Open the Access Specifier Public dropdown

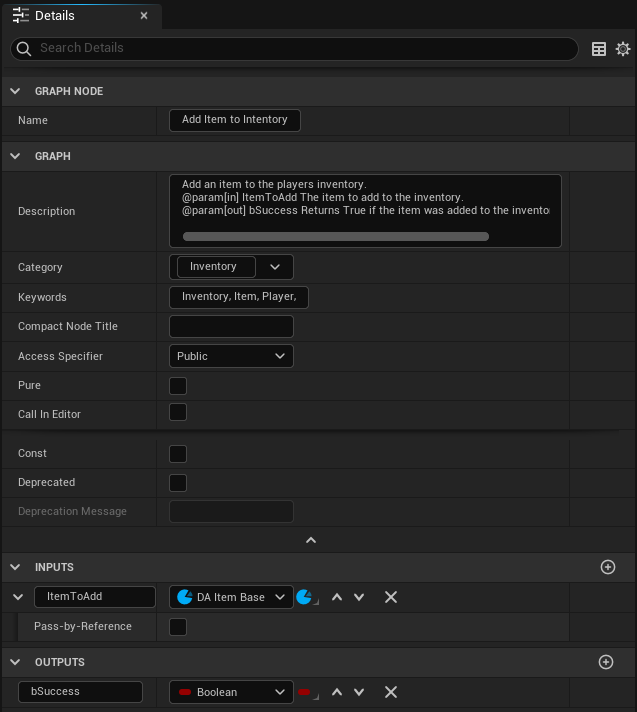(231, 356)
